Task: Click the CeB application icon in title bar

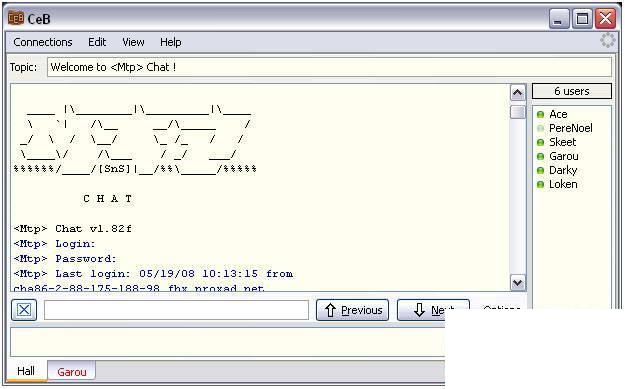Action: pyautogui.click(x=16, y=18)
